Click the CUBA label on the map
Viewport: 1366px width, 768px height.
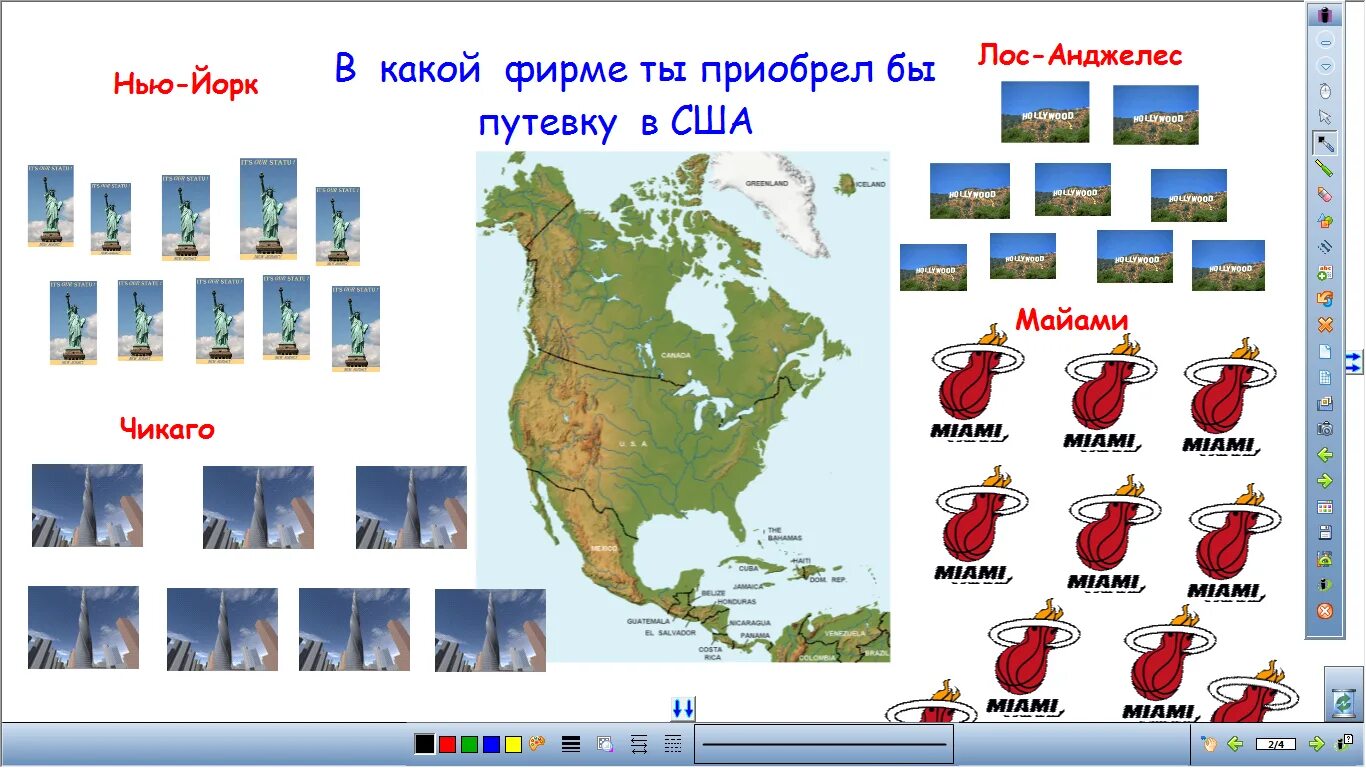749,568
